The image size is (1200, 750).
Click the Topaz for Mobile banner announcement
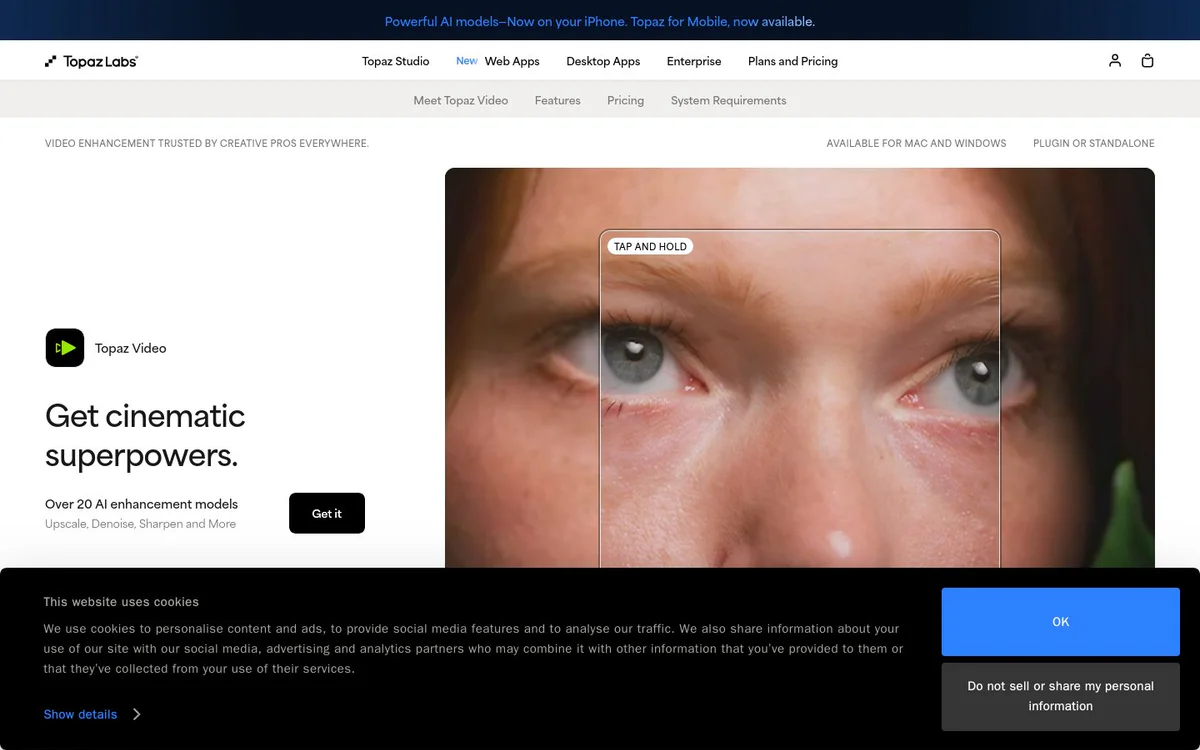(x=600, y=21)
